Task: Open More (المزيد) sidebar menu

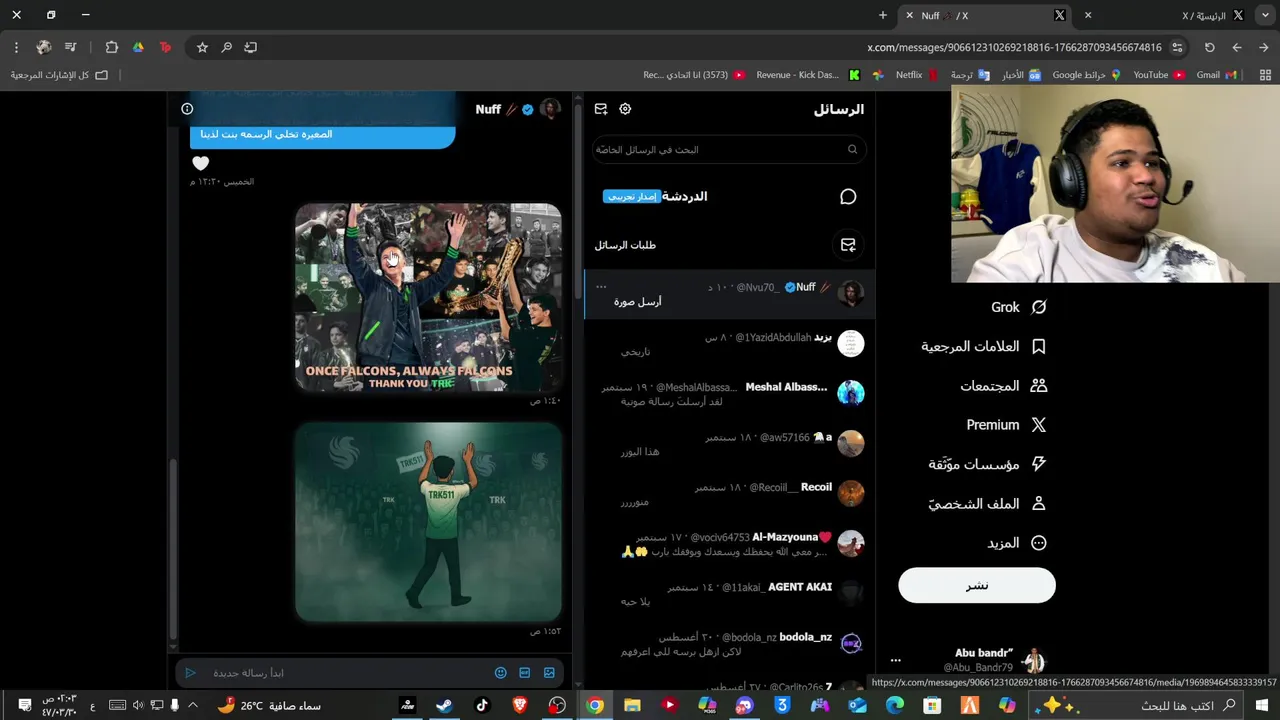Action: (1017, 543)
